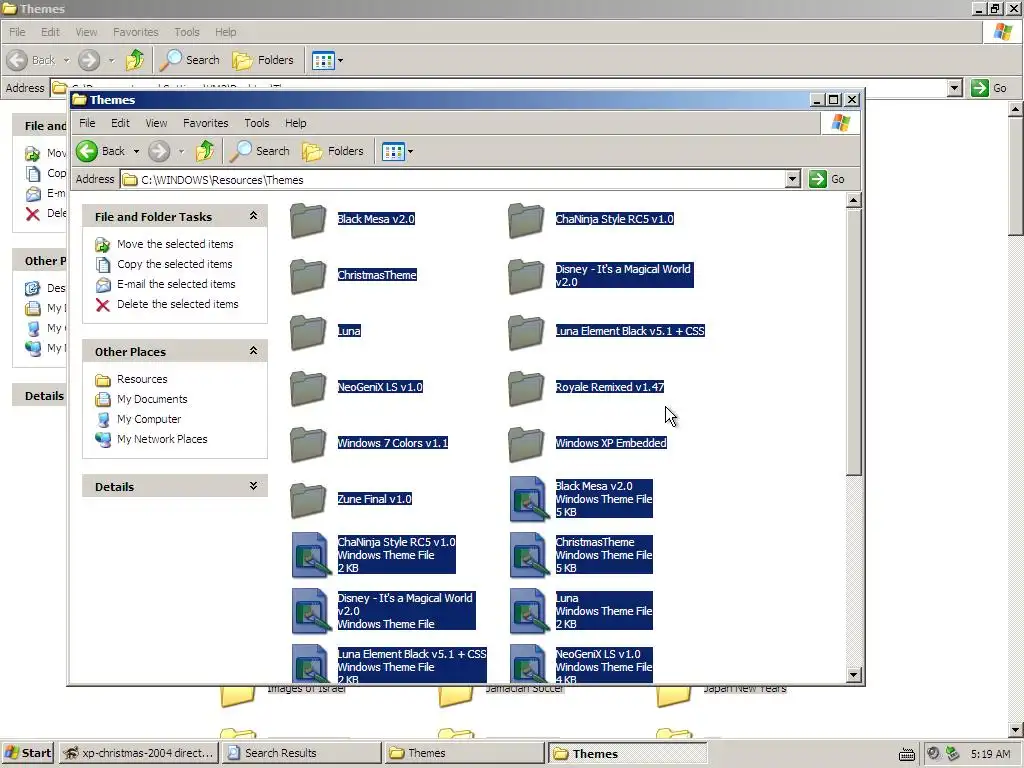Screen dimensions: 1024x768
Task: Switch to xp-christmas-2004 taskbar button
Action: (x=138, y=753)
